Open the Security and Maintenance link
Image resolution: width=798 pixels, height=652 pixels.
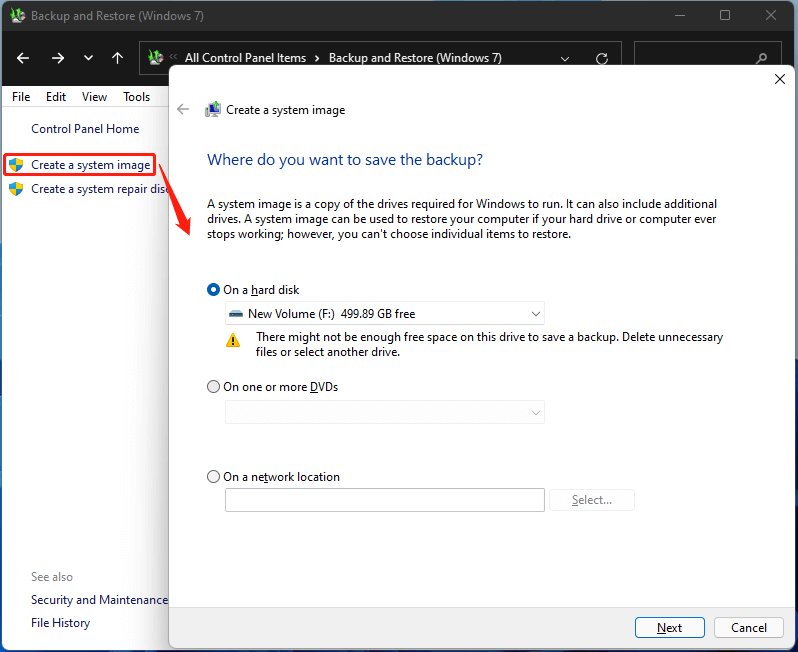click(x=99, y=600)
